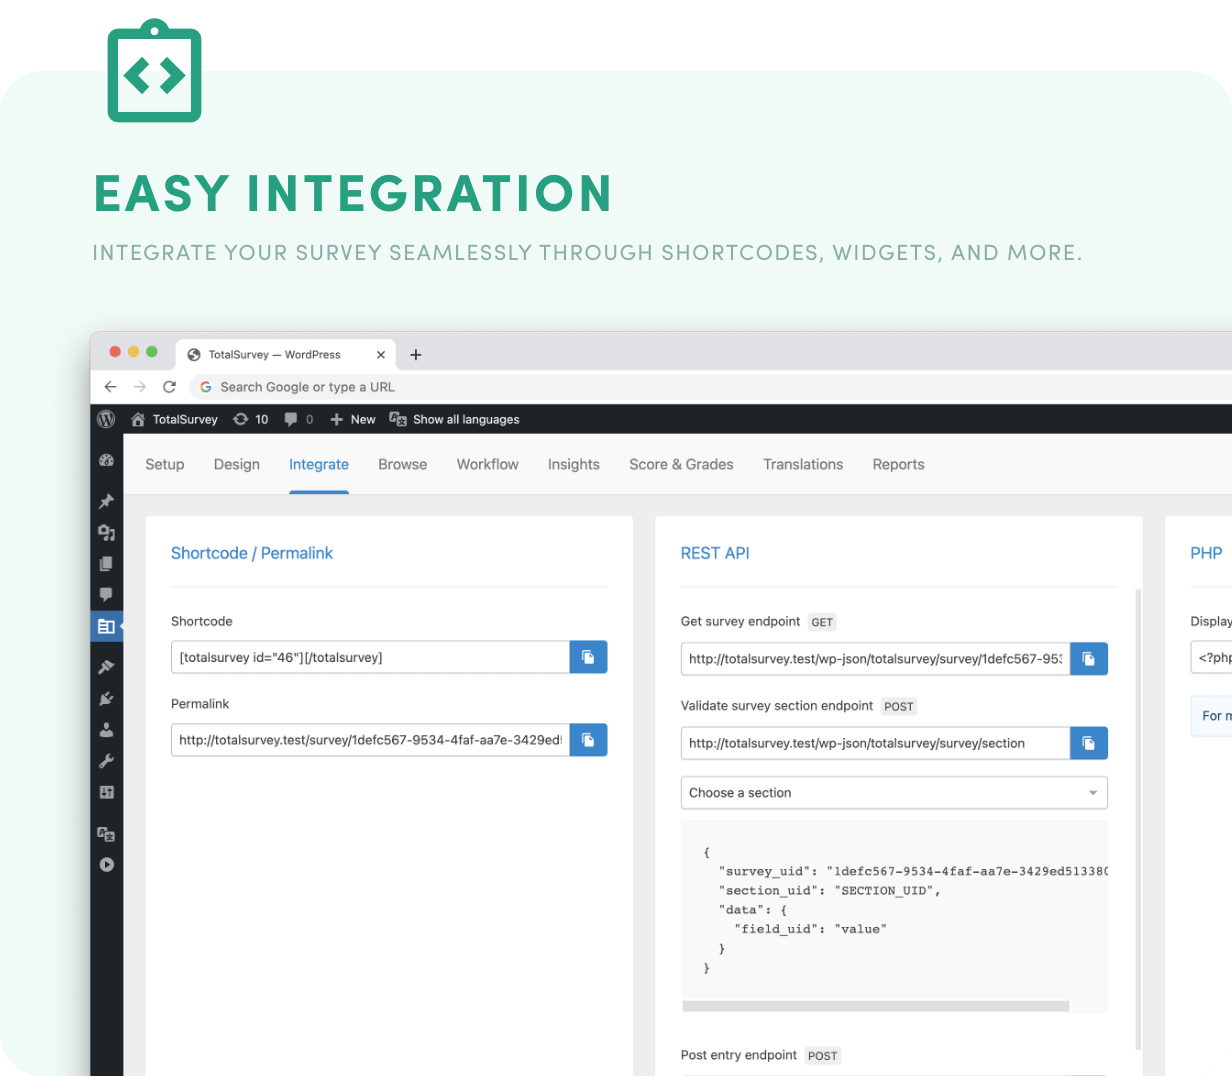Viewport: 1232px width, 1076px height.
Task: Copy the shortcode with the copy button
Action: [x=589, y=657]
